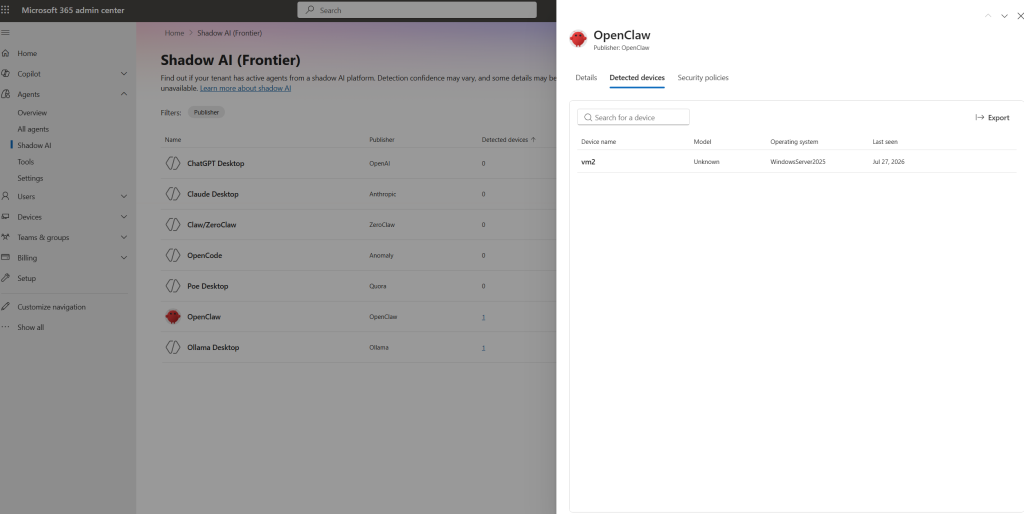Click the Anthropic publisher cell

coord(383,194)
